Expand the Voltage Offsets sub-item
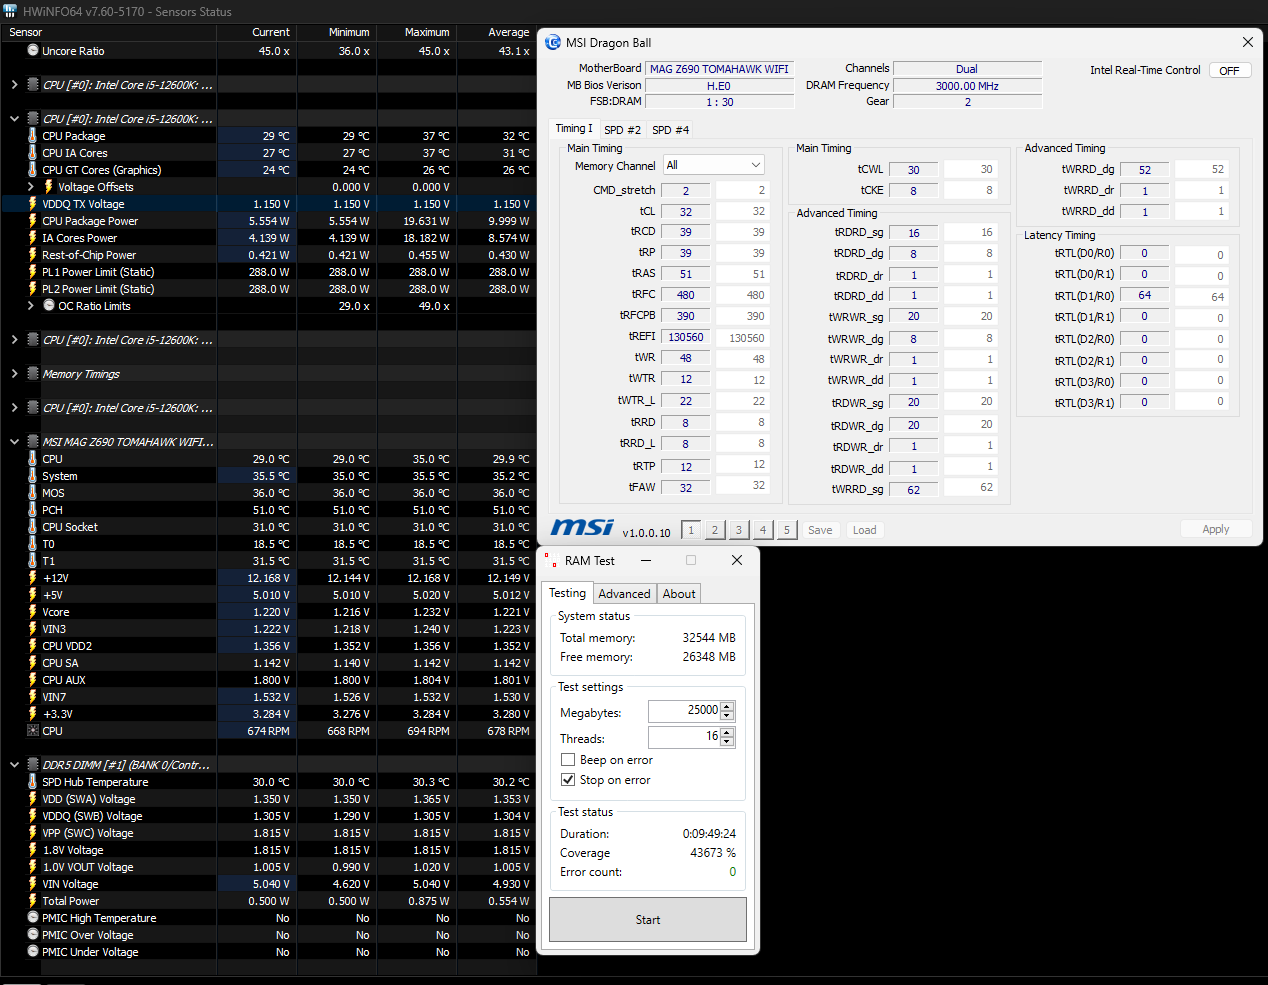The height and width of the screenshot is (985, 1268). 30,186
